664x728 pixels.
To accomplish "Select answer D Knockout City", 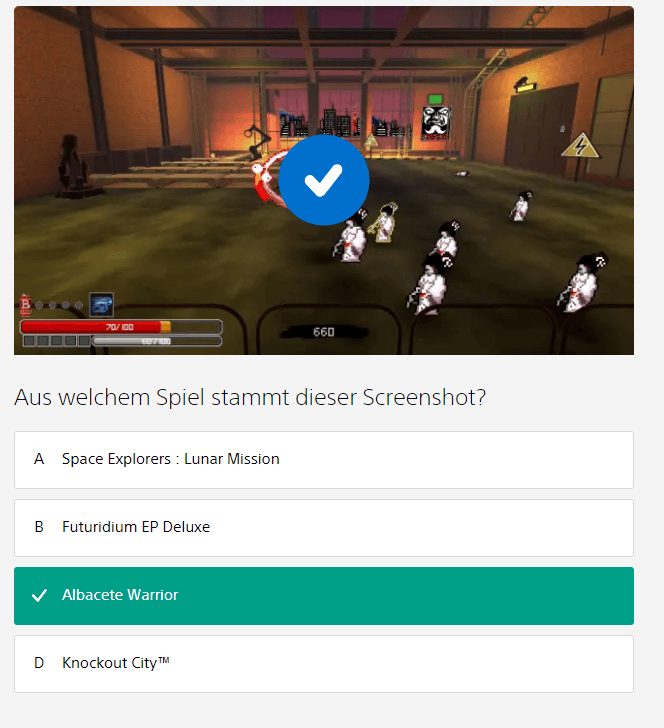I will click(x=324, y=664).
